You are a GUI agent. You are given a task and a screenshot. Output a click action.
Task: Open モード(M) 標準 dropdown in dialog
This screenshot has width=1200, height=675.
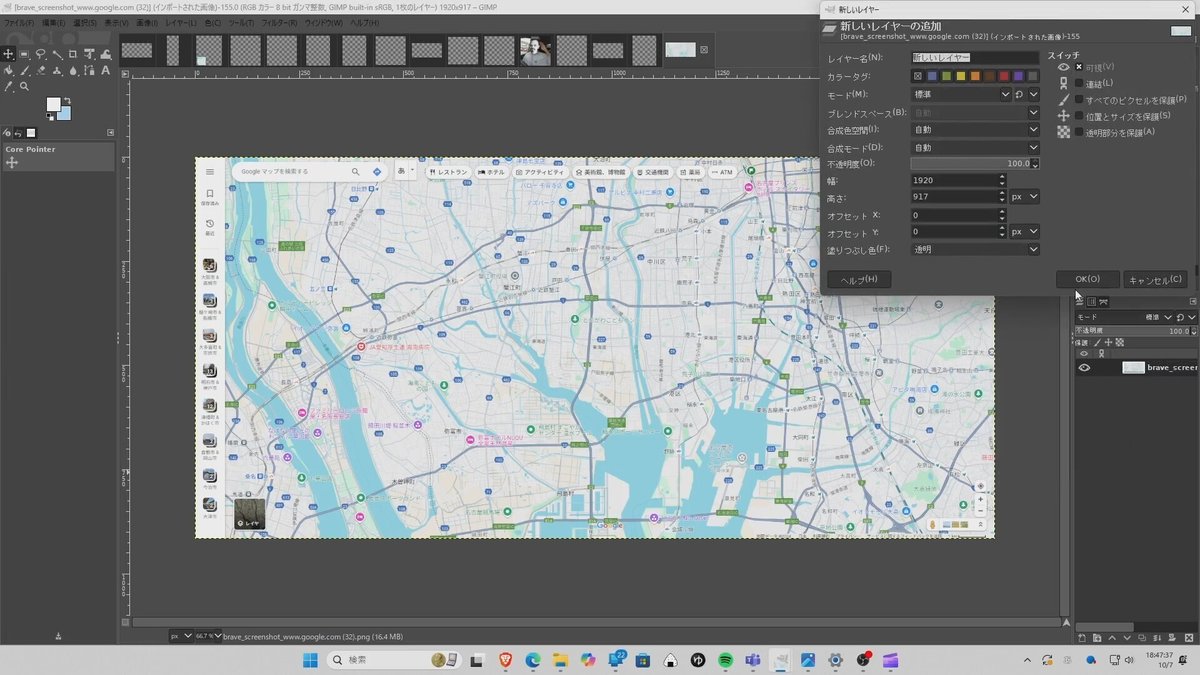pos(961,94)
